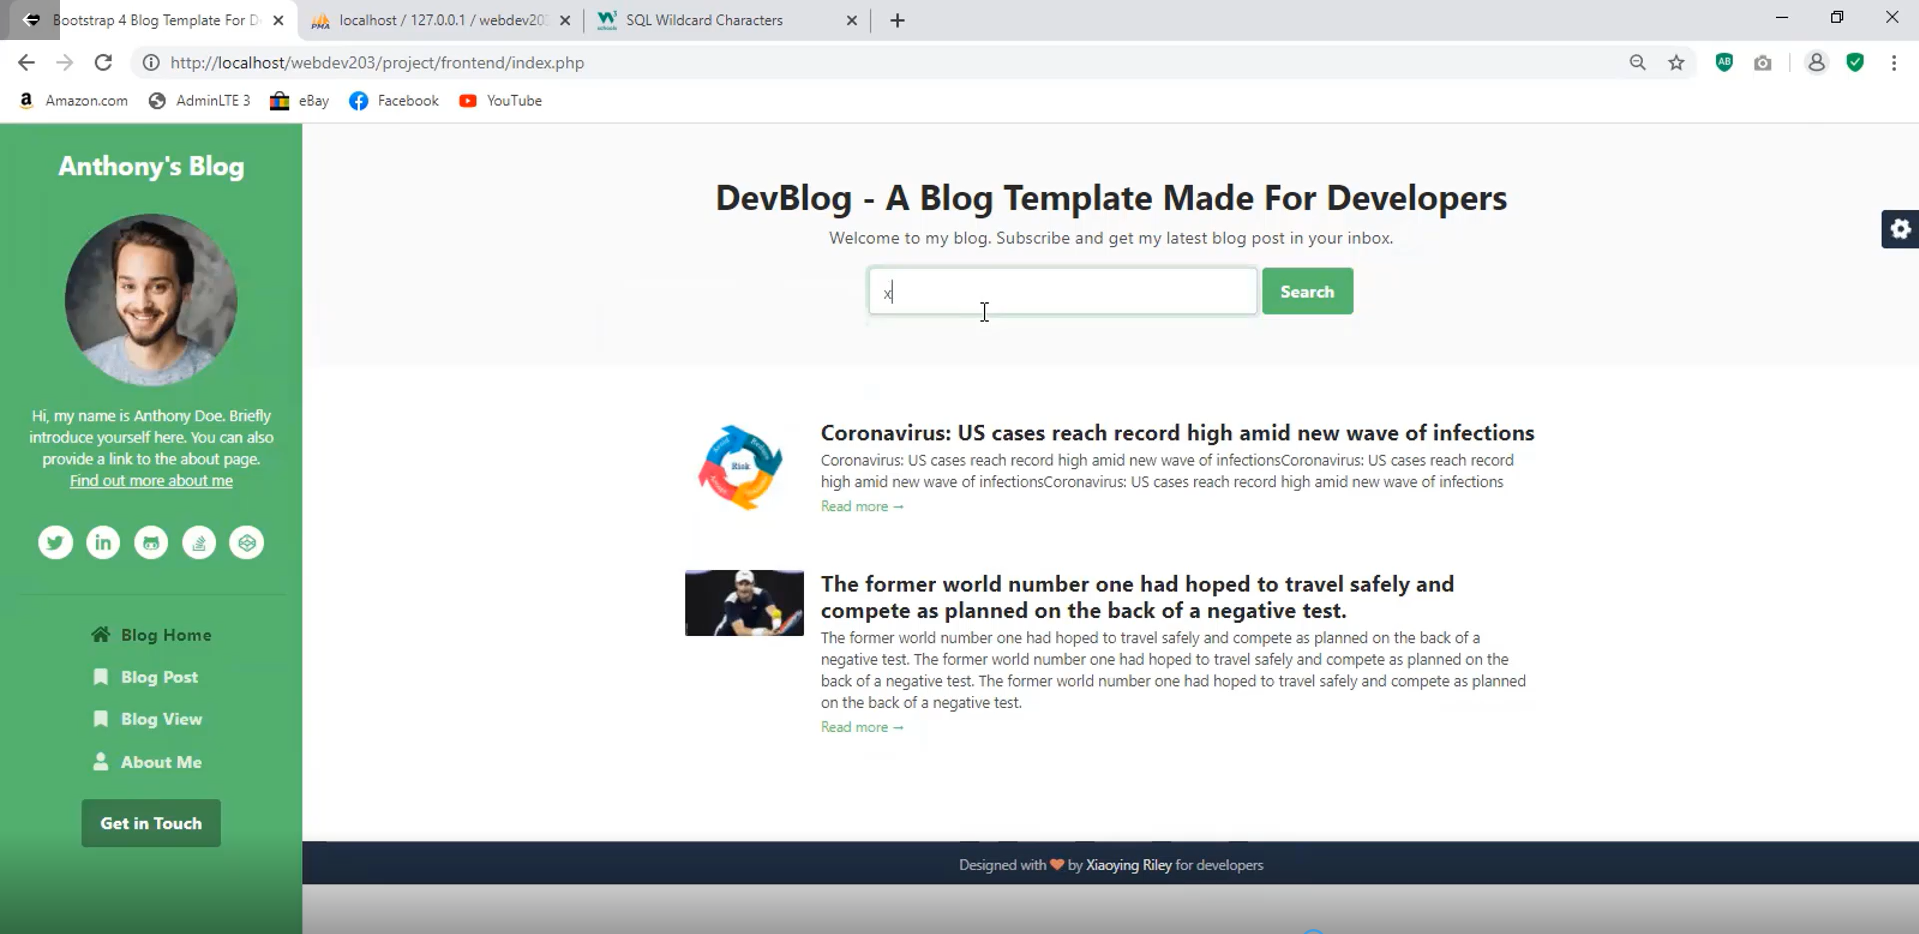1919x934 pixels.
Task: Open the LinkedIn icon in sidebar
Action: coord(103,542)
